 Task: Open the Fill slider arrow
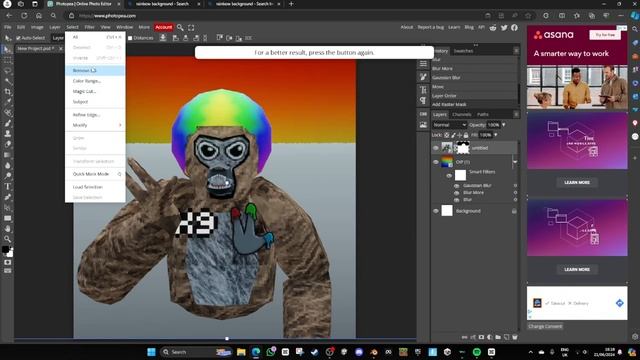pos(496,135)
